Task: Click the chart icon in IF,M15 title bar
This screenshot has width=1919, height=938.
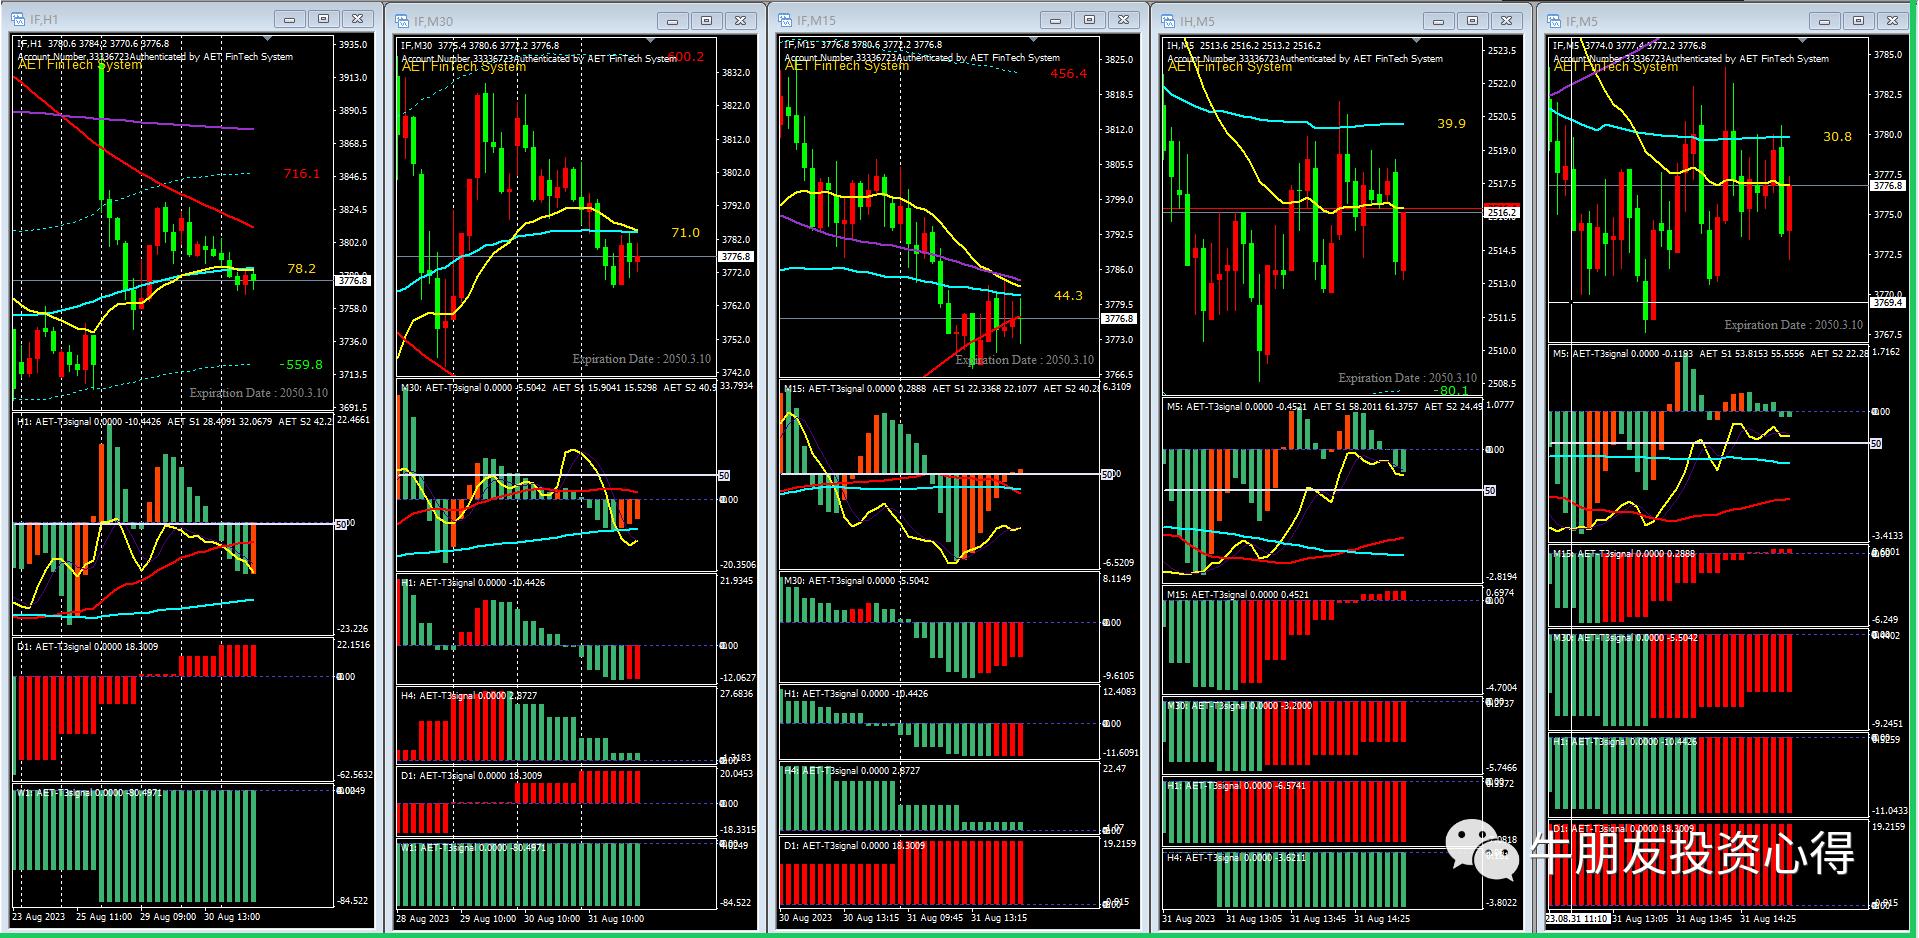Action: point(786,21)
